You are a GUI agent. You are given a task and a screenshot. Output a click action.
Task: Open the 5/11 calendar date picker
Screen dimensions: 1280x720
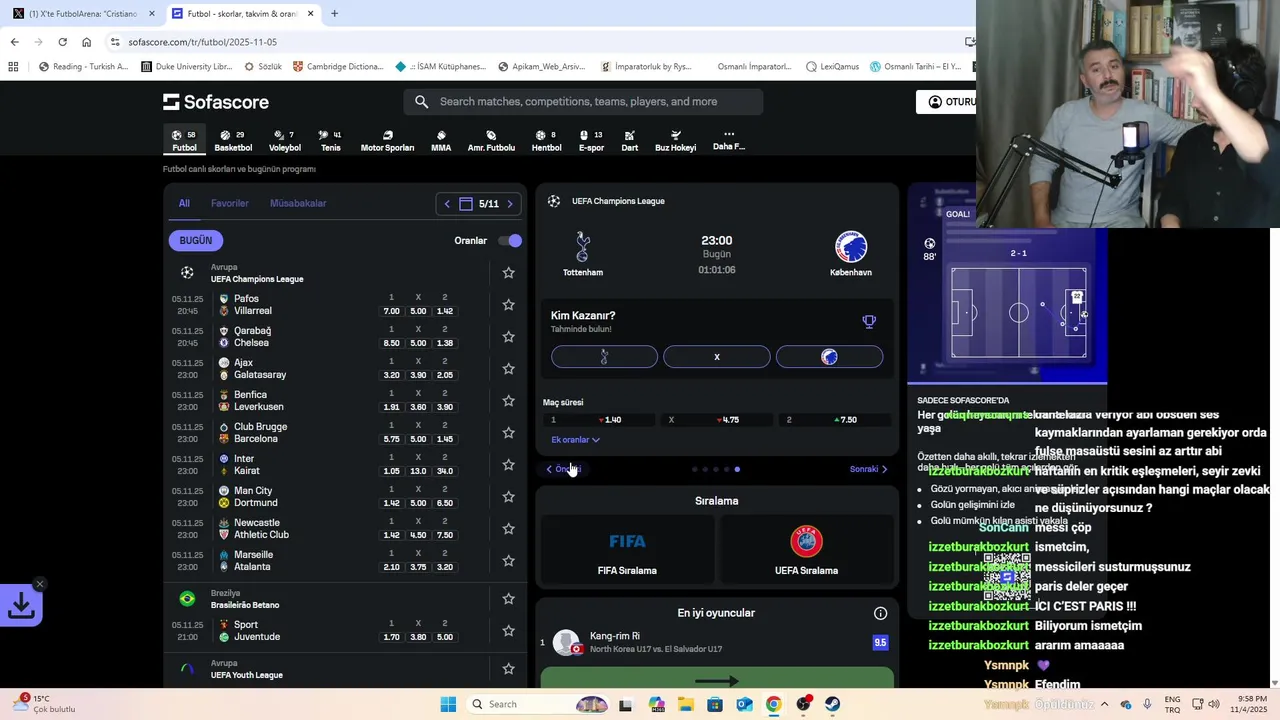point(479,204)
